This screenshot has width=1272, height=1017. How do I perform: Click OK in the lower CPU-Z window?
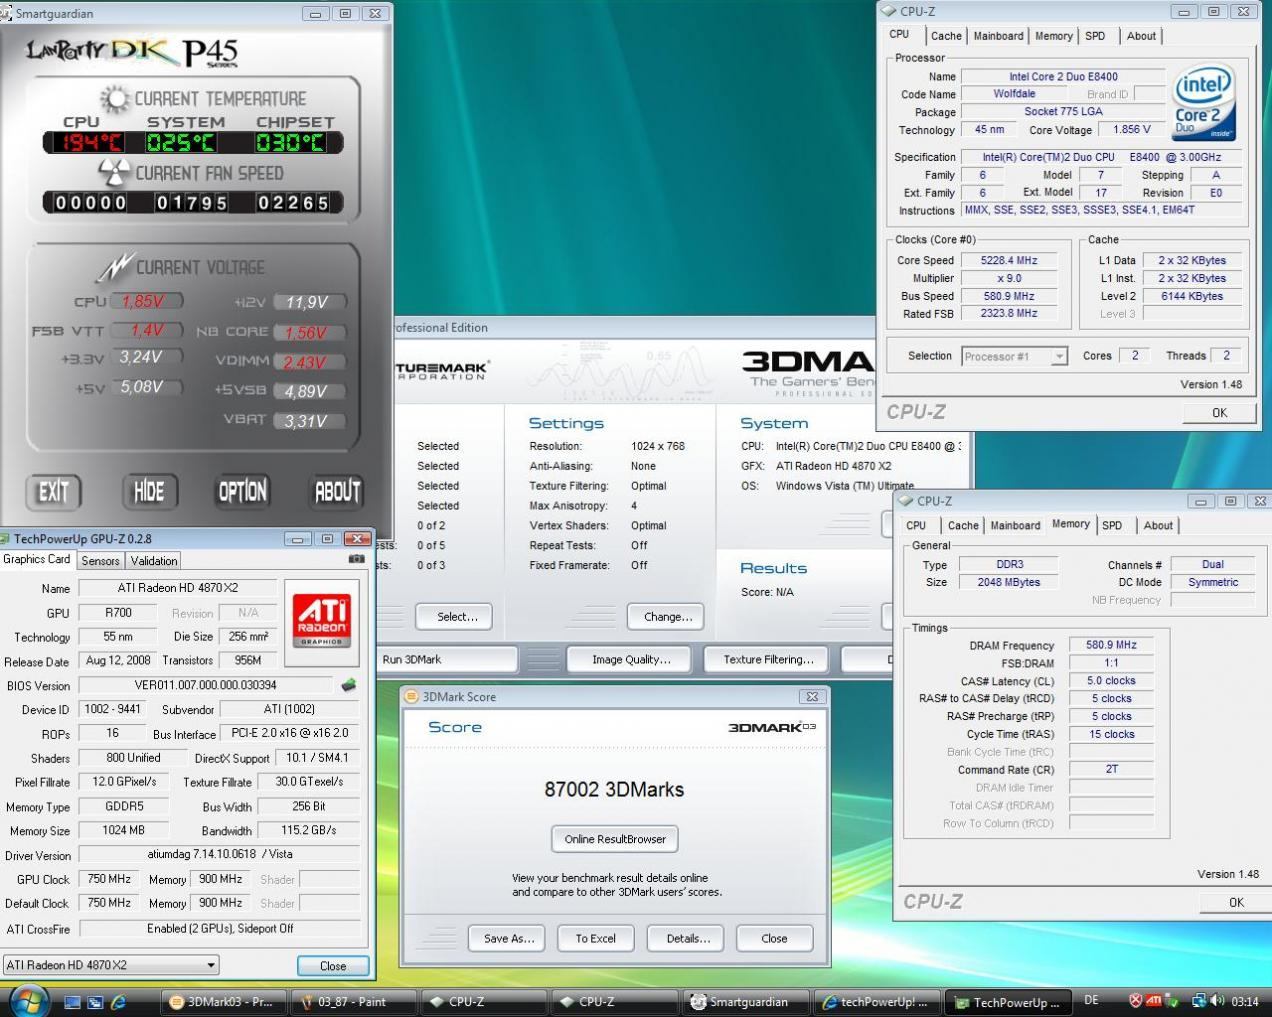pos(1236,902)
